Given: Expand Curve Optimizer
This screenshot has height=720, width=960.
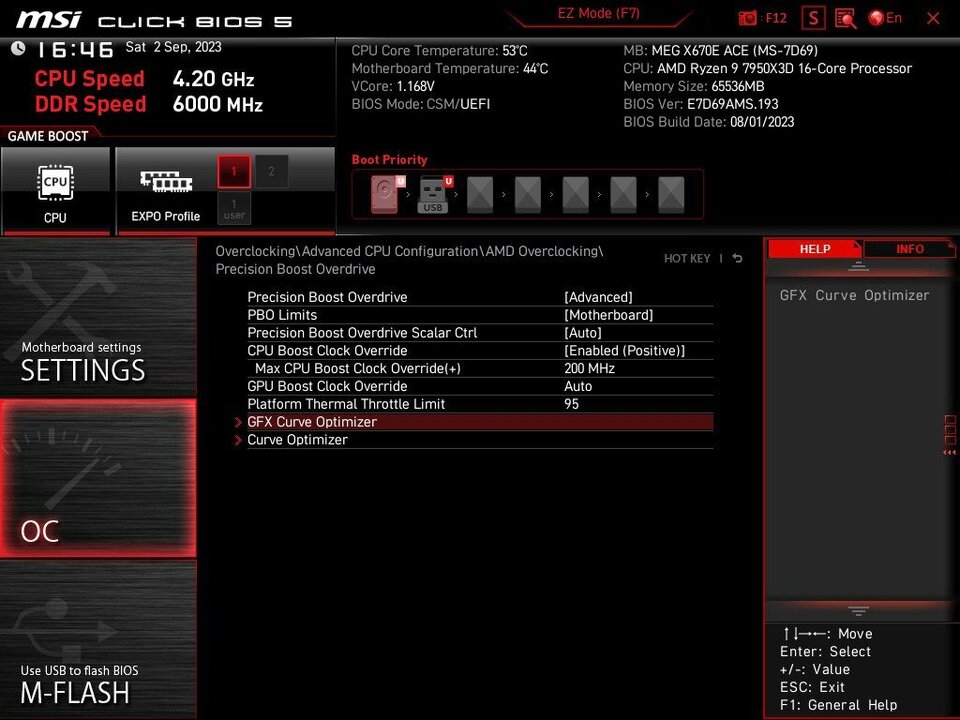Looking at the screenshot, I should click(x=297, y=440).
